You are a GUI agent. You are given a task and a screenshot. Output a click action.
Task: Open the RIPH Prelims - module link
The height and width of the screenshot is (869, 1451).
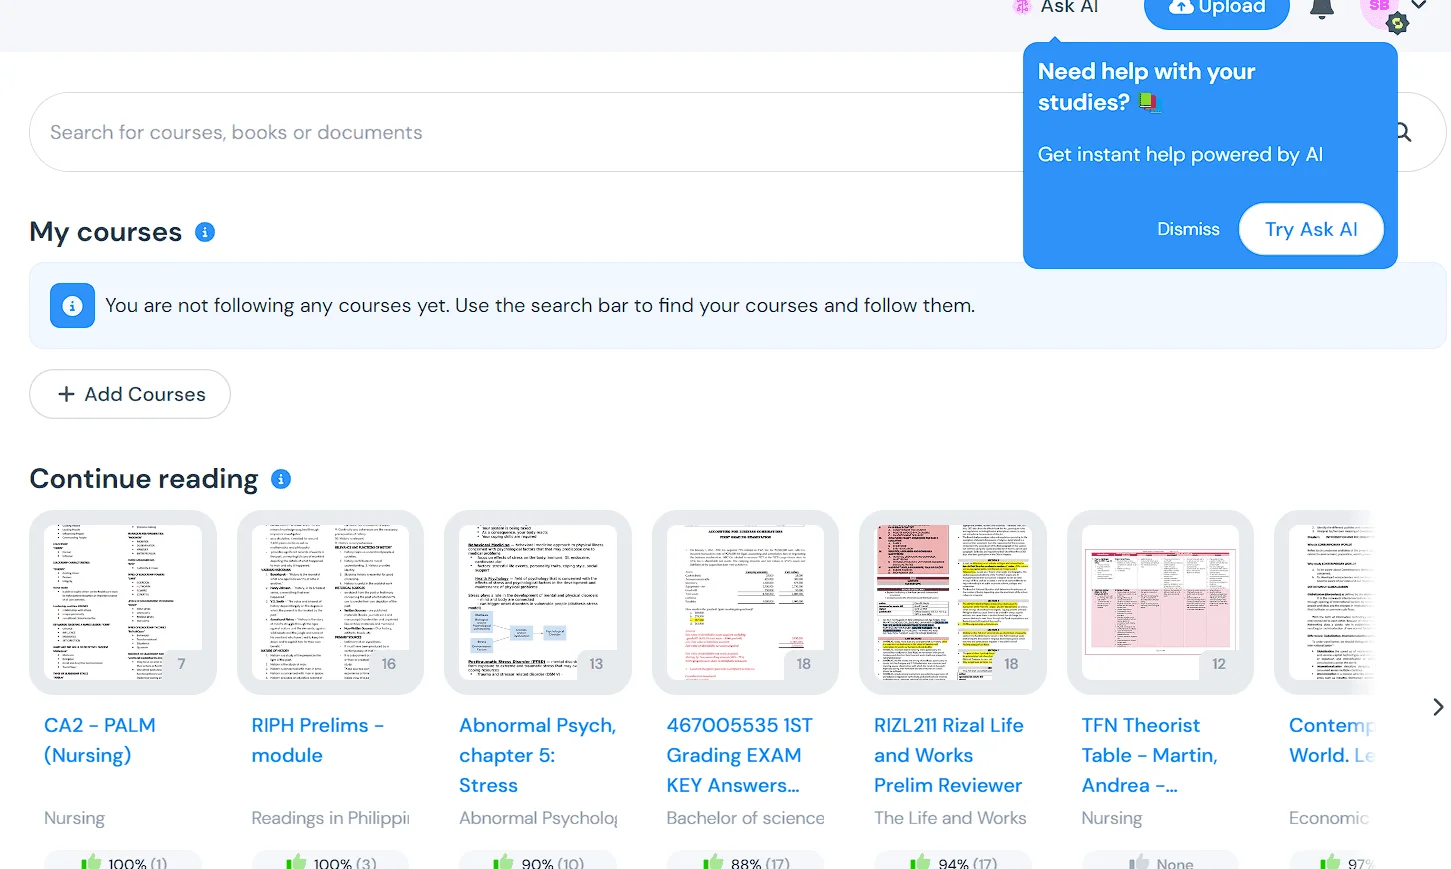pyautogui.click(x=318, y=740)
